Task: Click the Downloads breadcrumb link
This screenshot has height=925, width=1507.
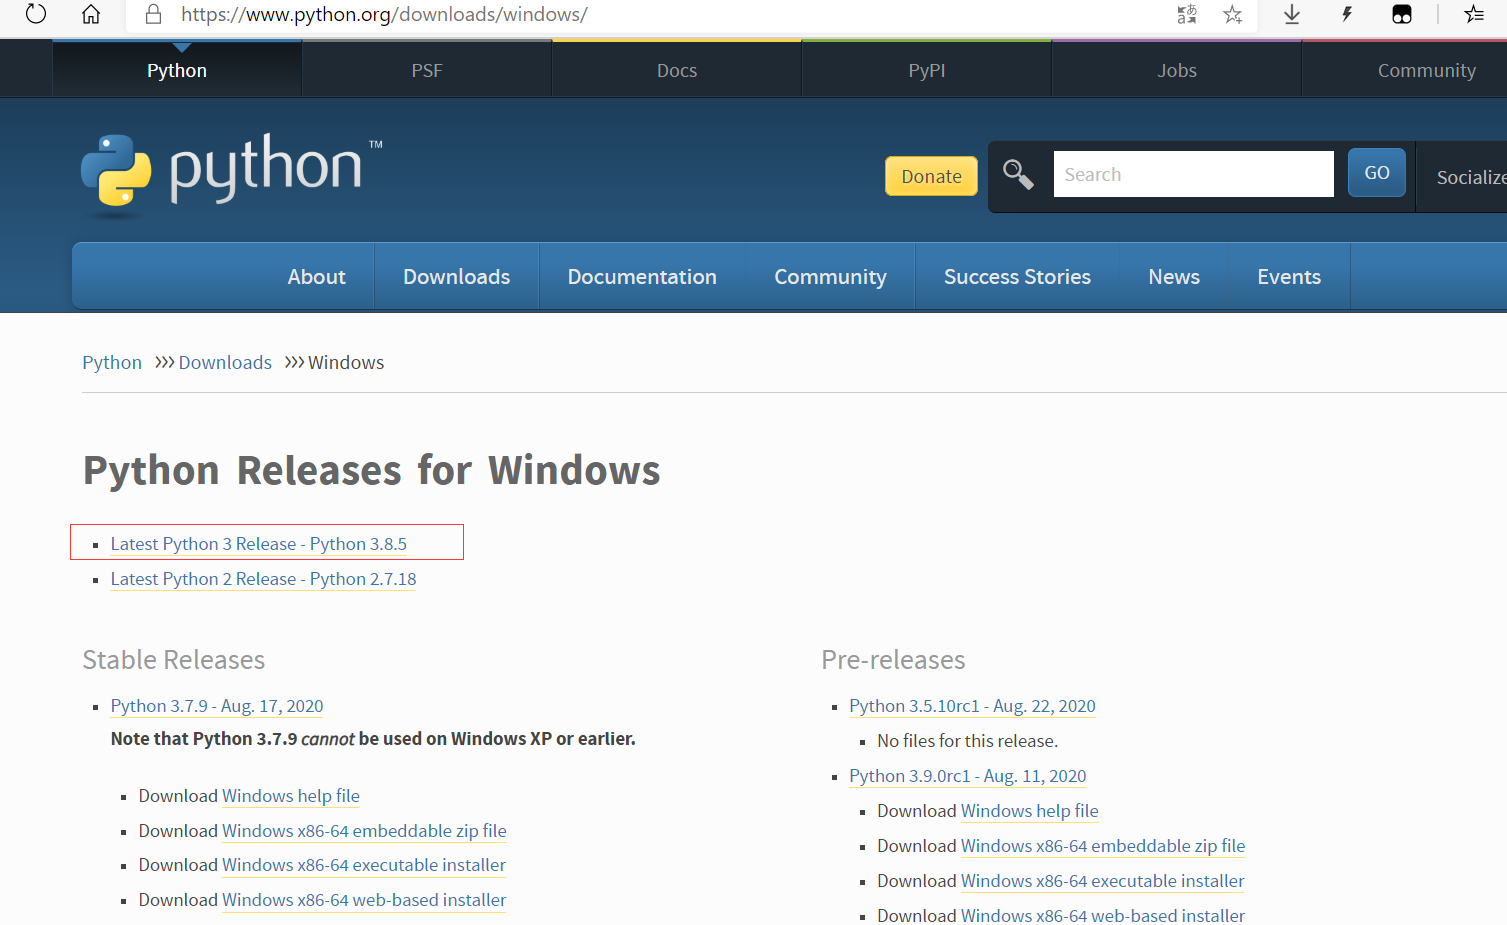Action: 225,362
